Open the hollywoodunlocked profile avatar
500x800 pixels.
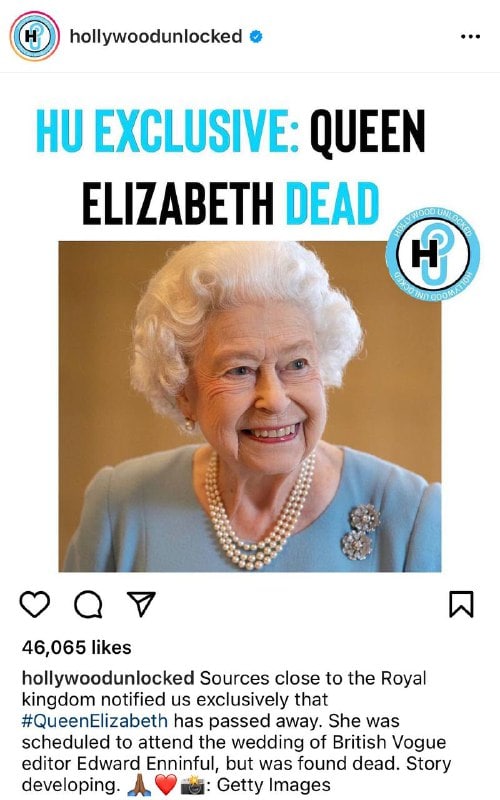(x=34, y=36)
